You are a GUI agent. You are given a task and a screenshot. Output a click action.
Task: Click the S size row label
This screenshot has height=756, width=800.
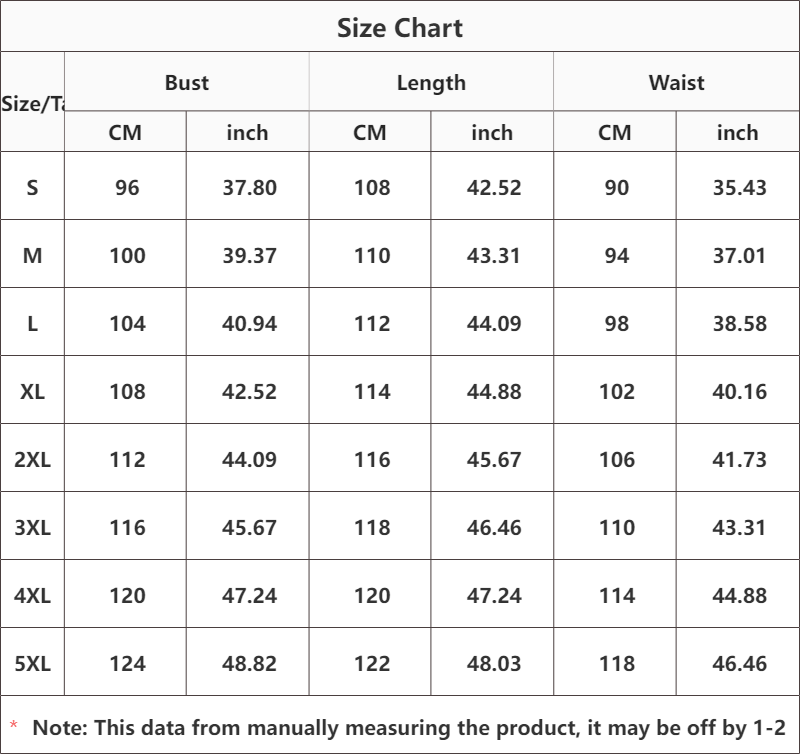(32, 187)
